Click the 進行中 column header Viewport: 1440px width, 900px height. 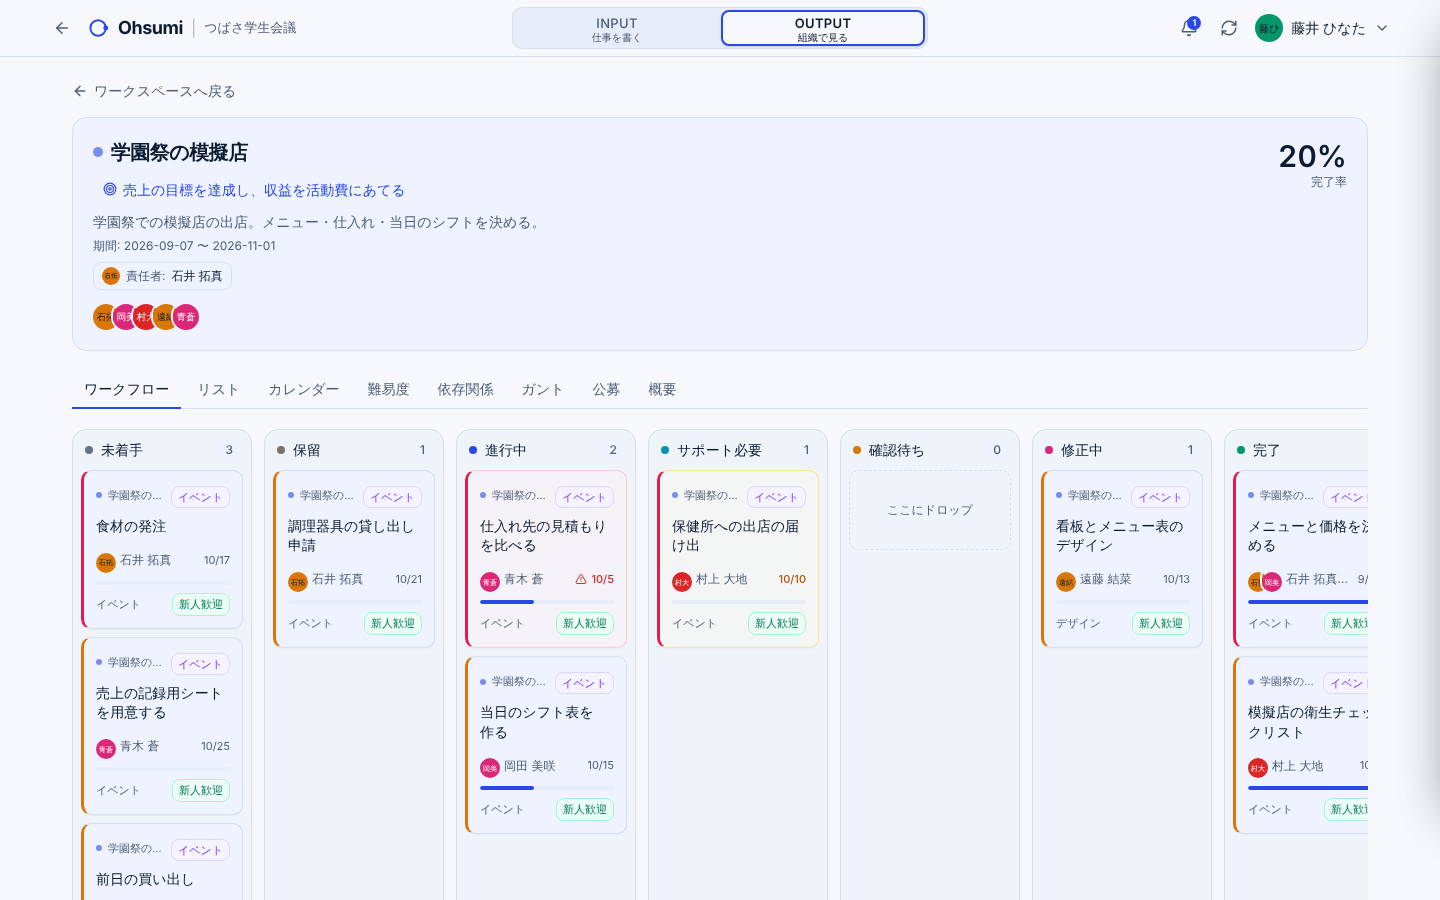coord(546,450)
